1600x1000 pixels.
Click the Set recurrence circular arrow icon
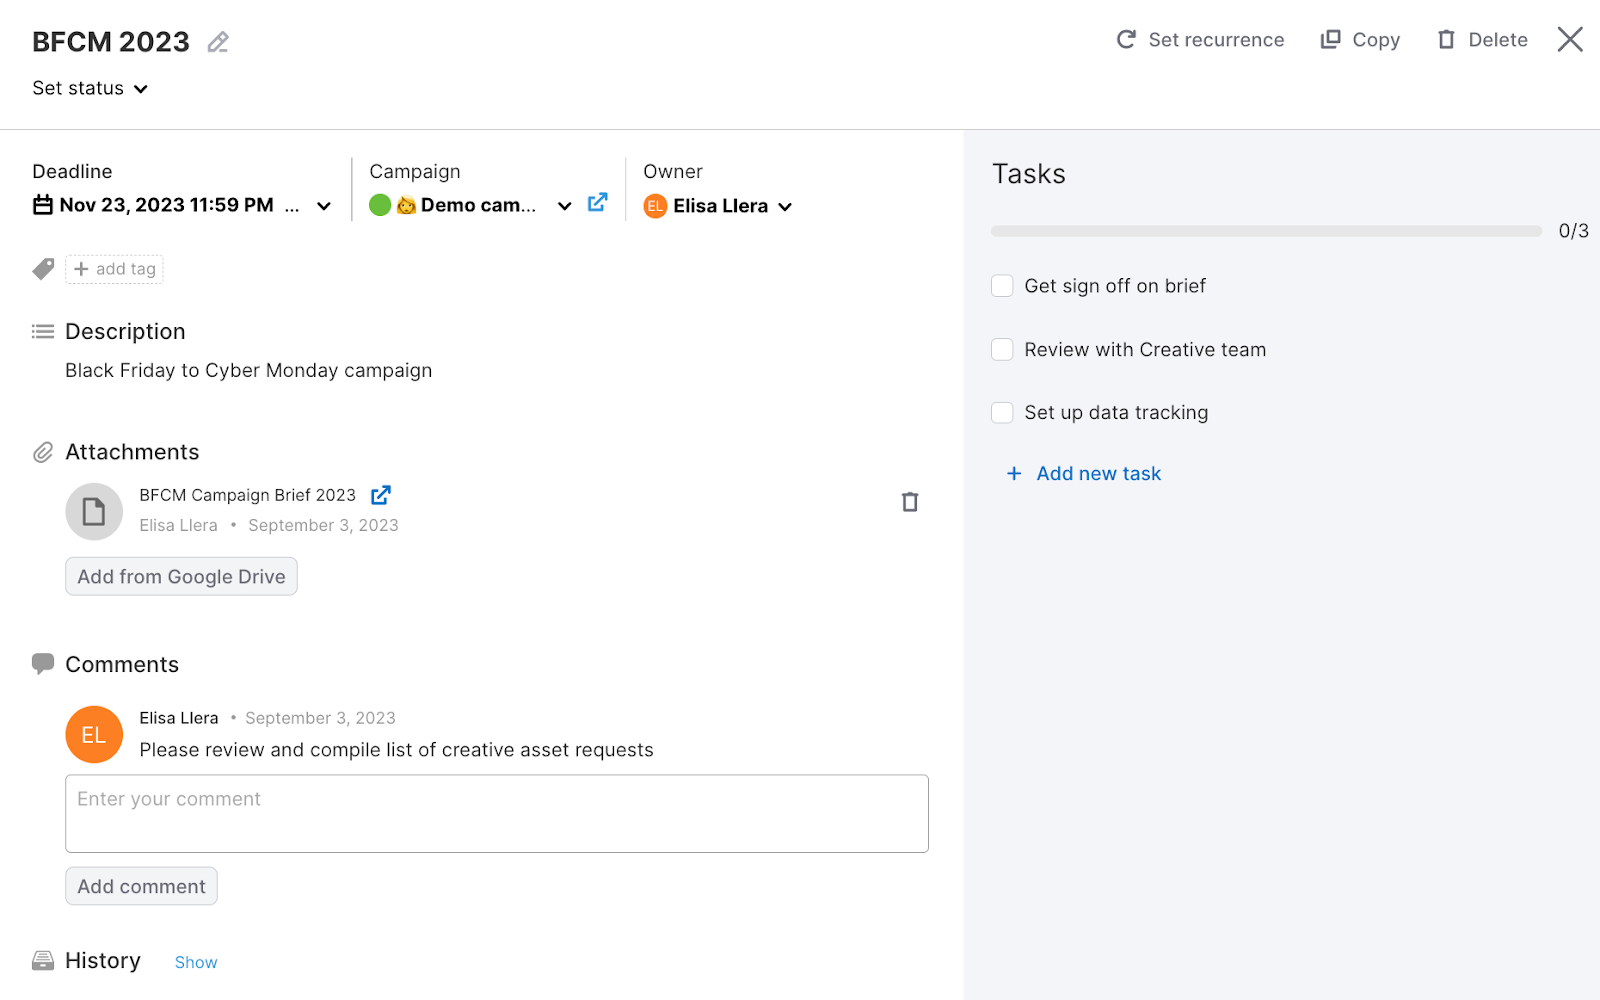[1126, 39]
